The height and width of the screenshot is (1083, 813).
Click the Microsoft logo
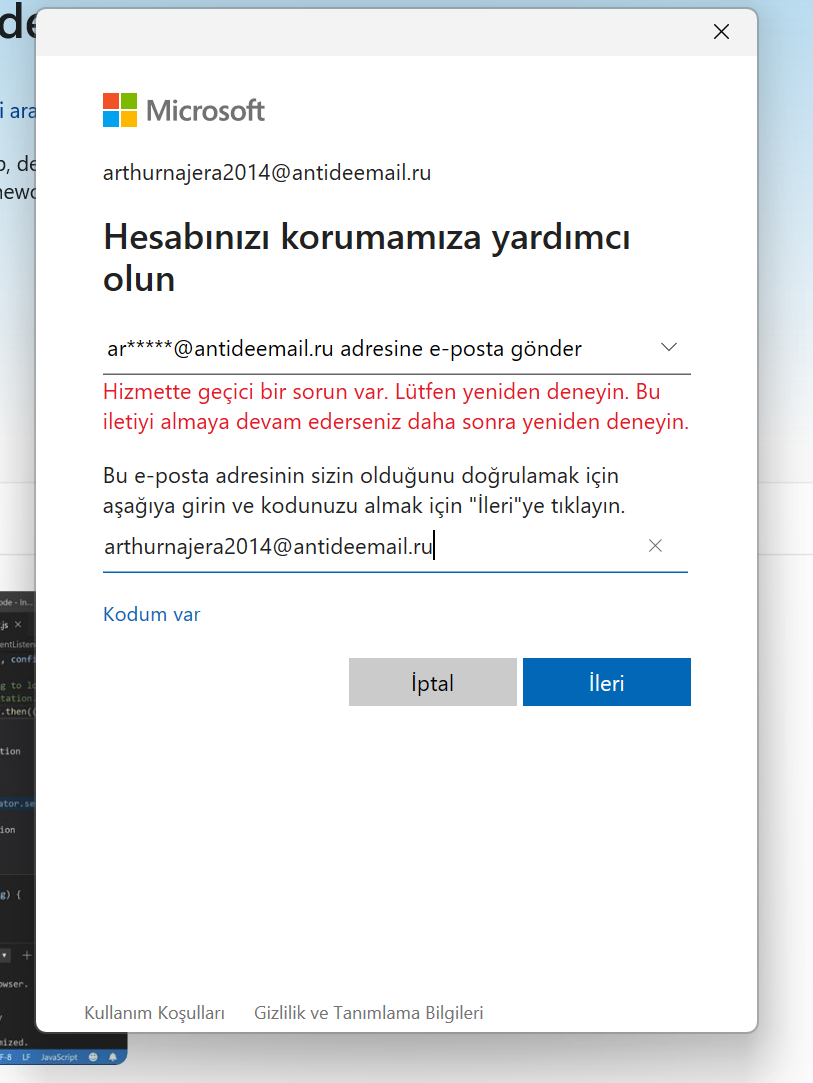pyautogui.click(x=184, y=111)
